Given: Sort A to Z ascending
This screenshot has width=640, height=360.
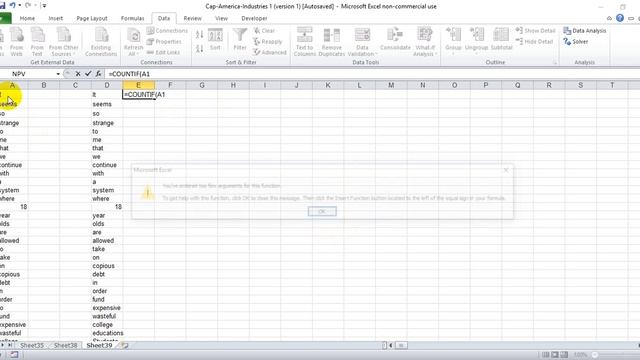Looking at the screenshot, I should pos(200,35).
